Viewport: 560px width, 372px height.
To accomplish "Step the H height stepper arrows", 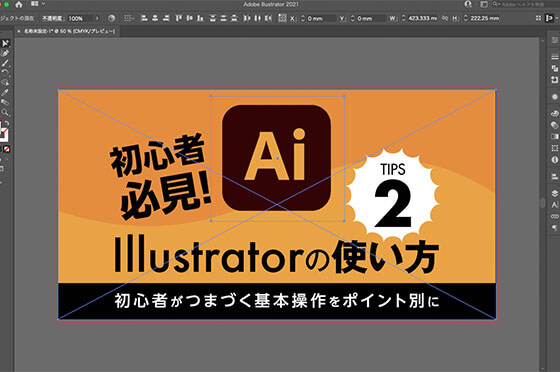I will click(466, 18).
